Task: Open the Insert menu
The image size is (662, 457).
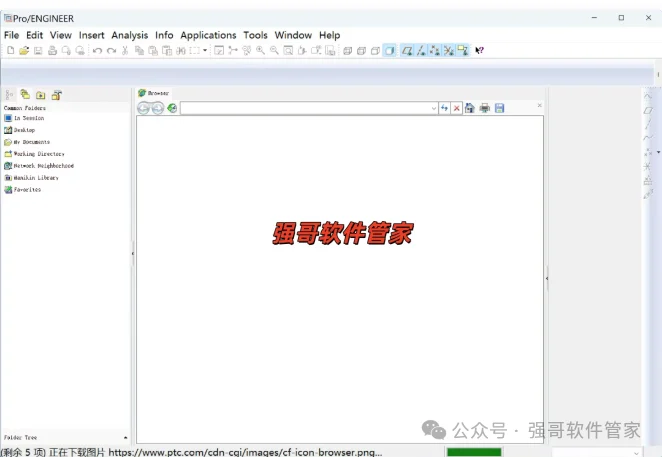Action: (x=92, y=35)
